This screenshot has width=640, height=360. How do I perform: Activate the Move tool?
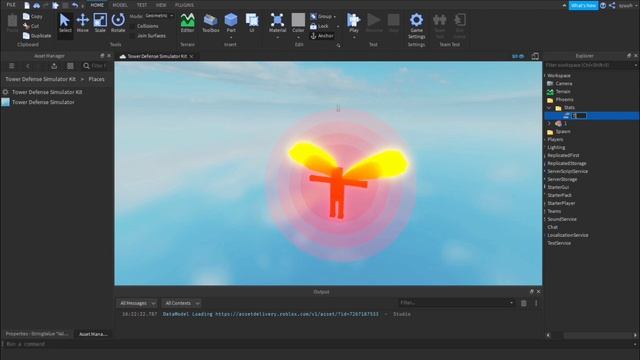point(82,23)
